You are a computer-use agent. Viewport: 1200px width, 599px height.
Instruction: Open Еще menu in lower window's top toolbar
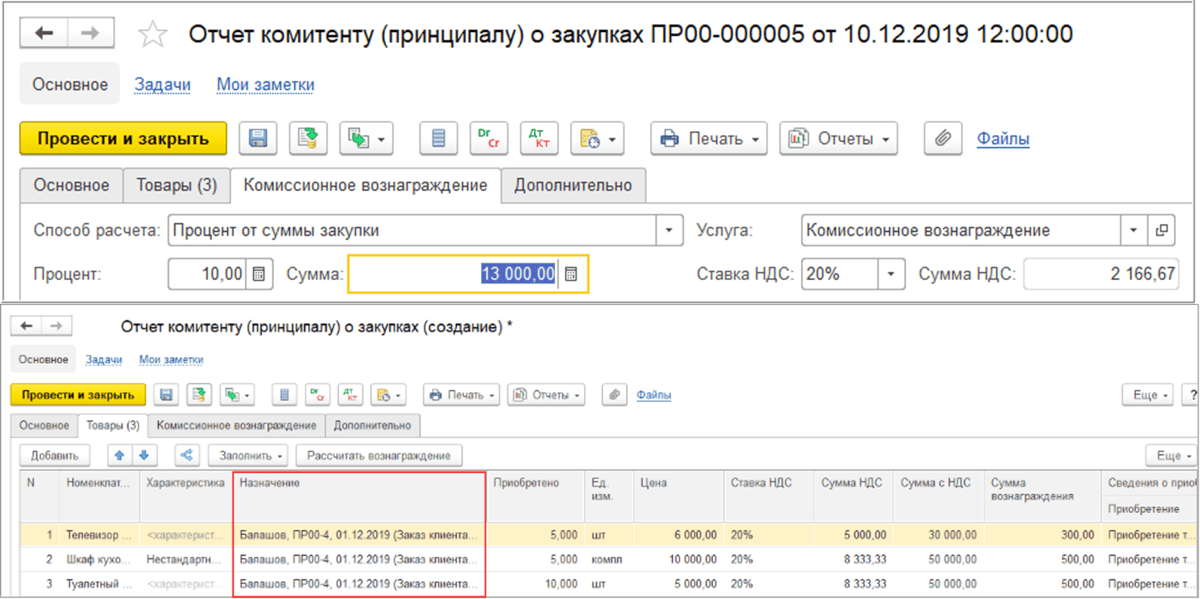1147,395
